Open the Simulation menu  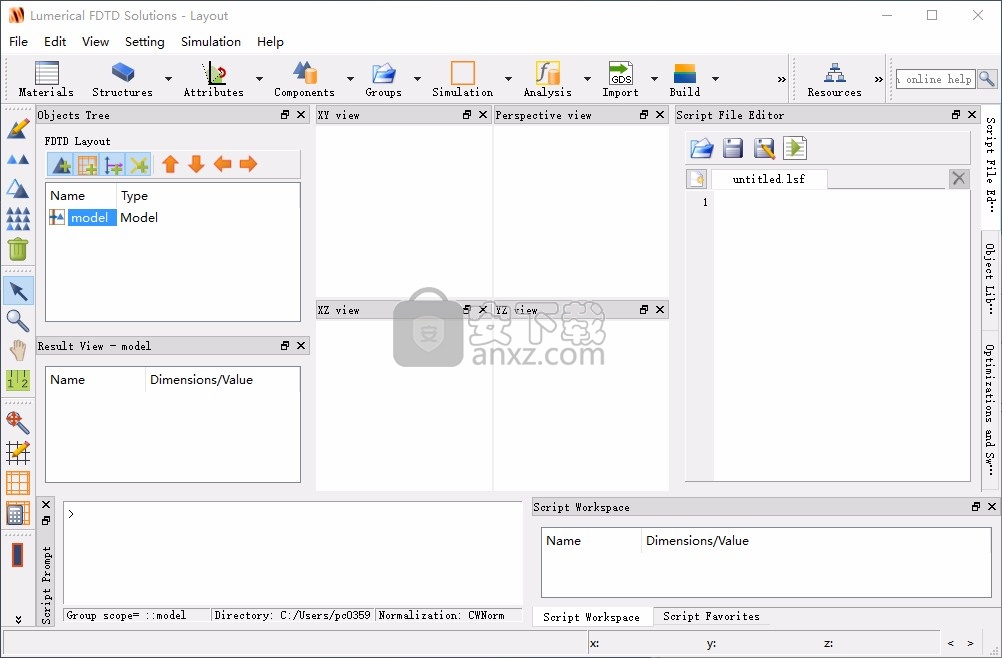click(x=211, y=42)
